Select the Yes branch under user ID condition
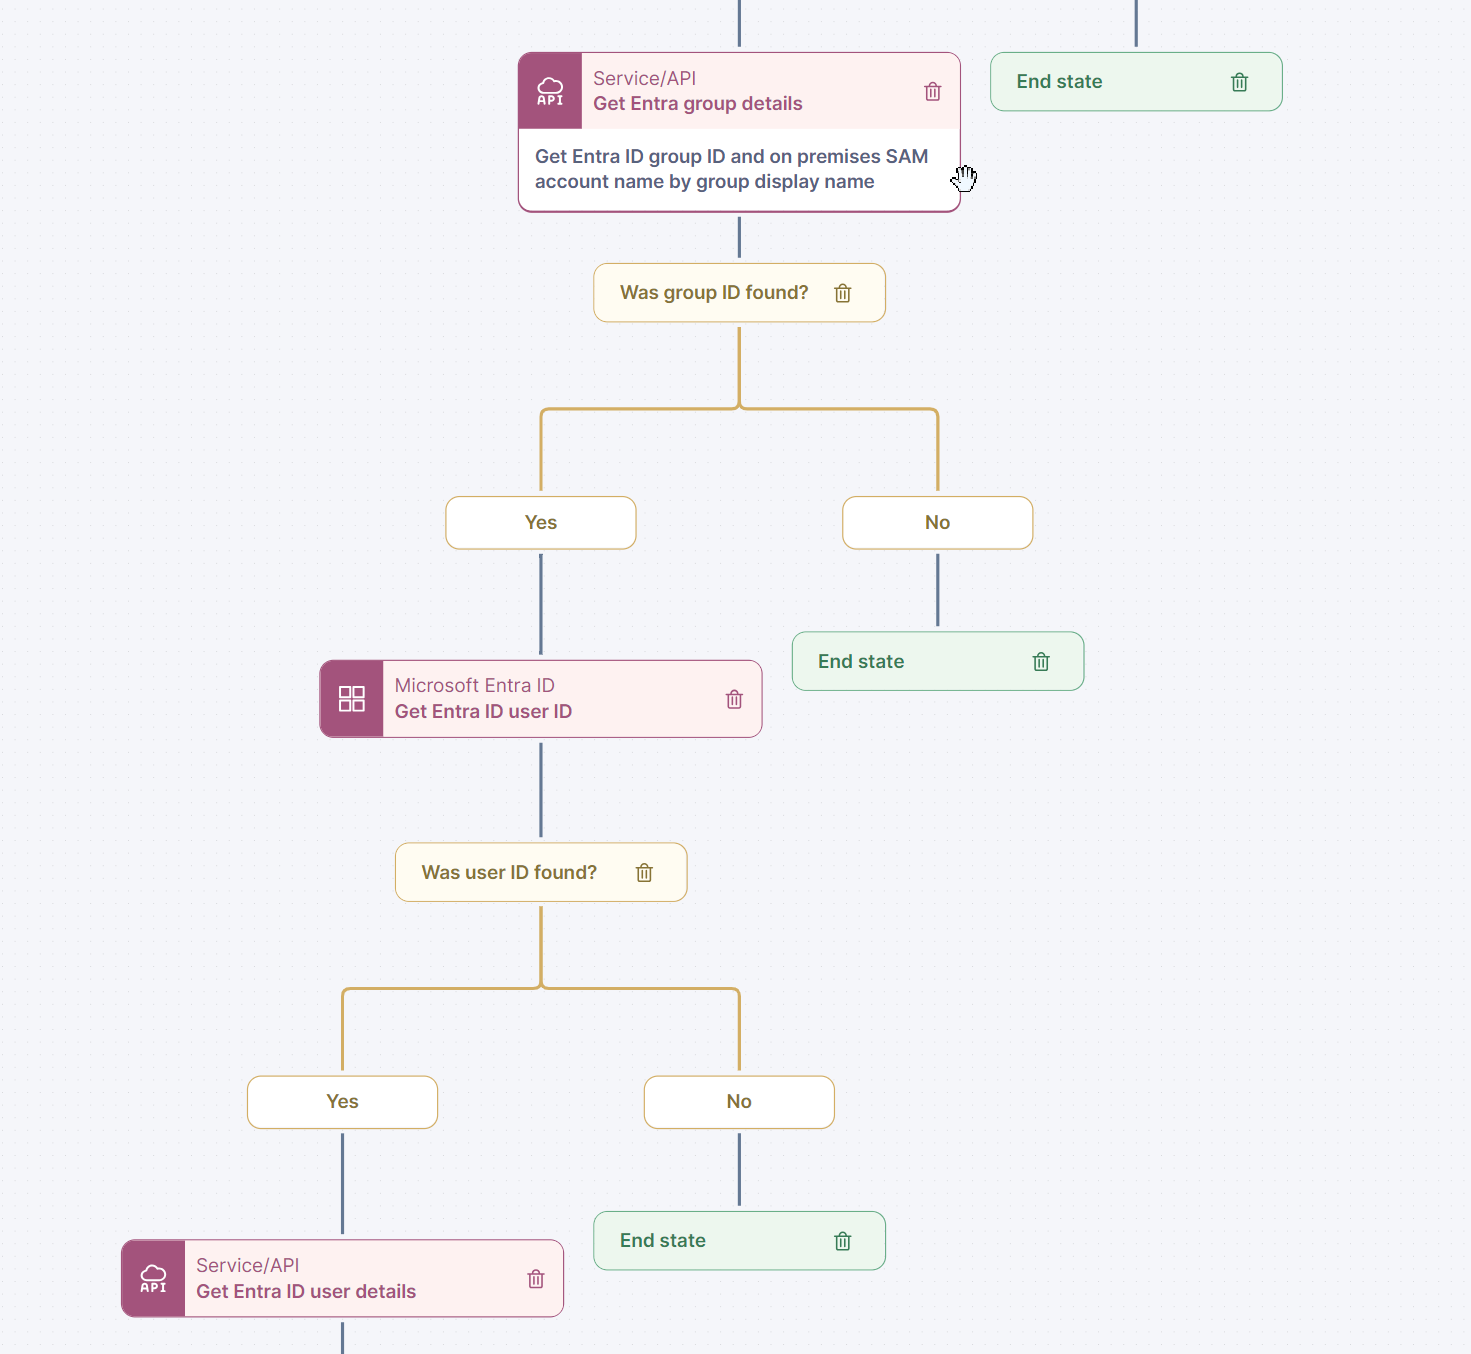 342,1102
